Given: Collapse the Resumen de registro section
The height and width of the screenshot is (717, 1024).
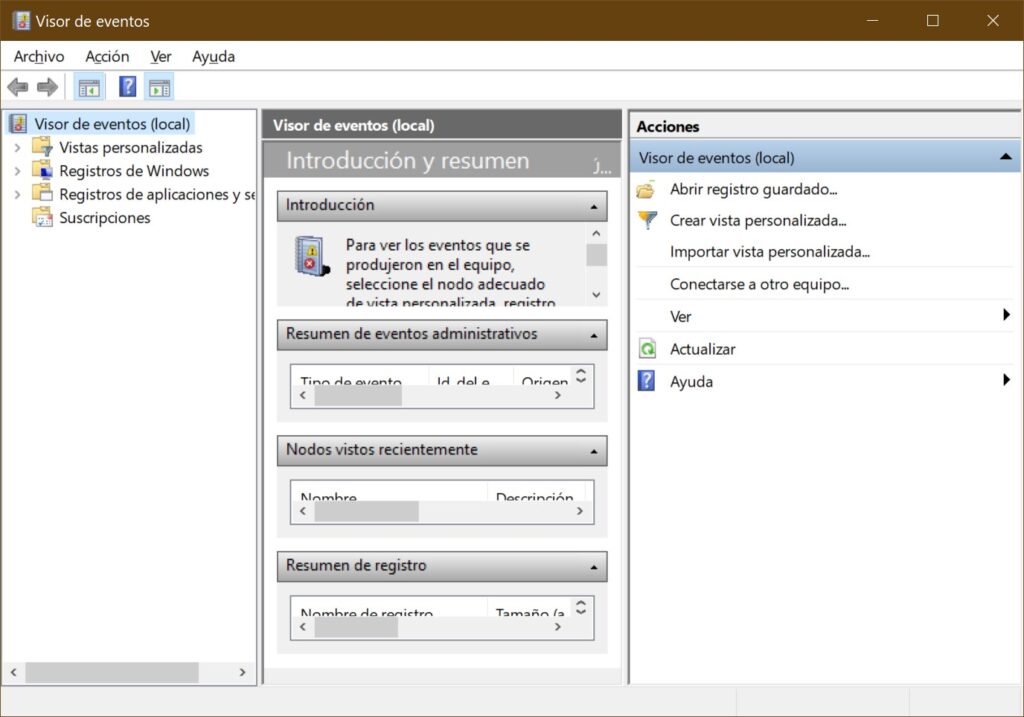Looking at the screenshot, I should point(597,566).
